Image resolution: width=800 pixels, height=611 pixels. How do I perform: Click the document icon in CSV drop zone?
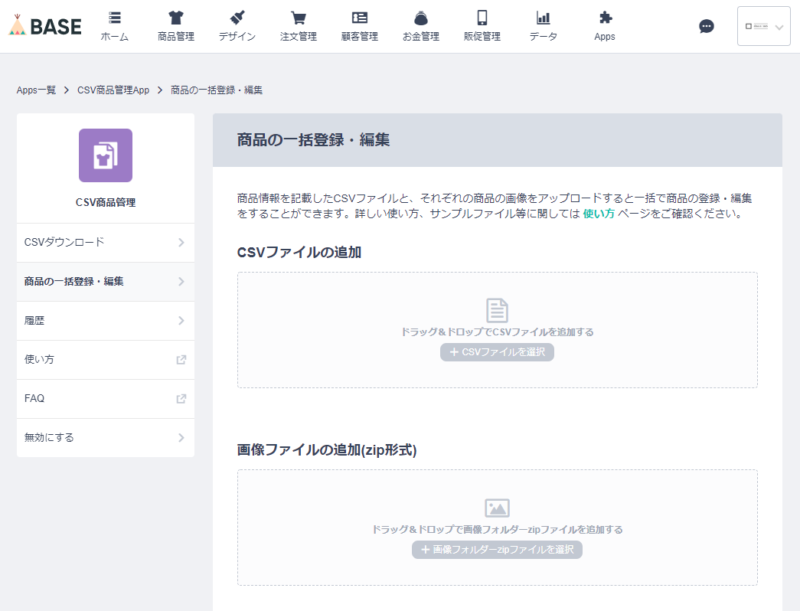[497, 310]
